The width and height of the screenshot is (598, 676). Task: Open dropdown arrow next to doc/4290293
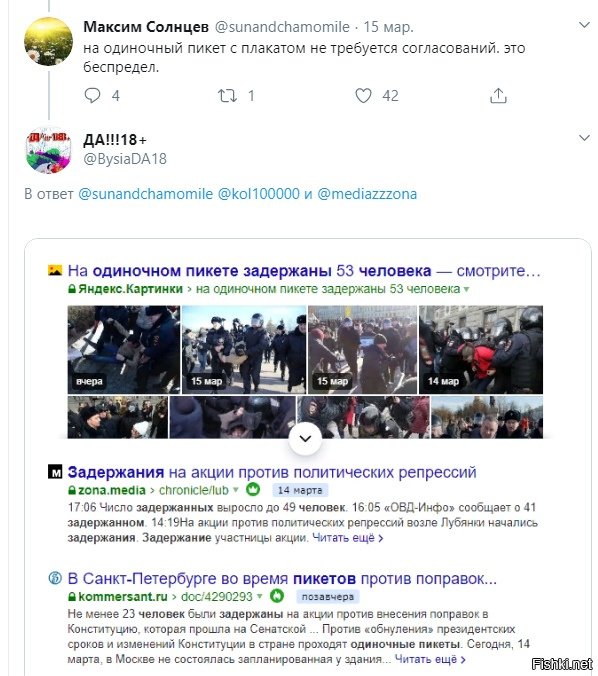pyautogui.click(x=260, y=597)
